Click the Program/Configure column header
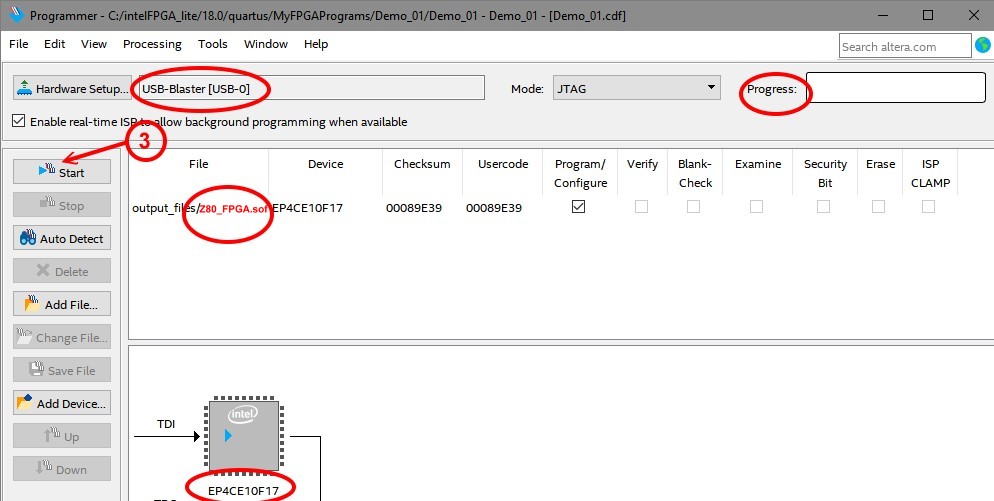This screenshot has width=994, height=501. click(580, 173)
